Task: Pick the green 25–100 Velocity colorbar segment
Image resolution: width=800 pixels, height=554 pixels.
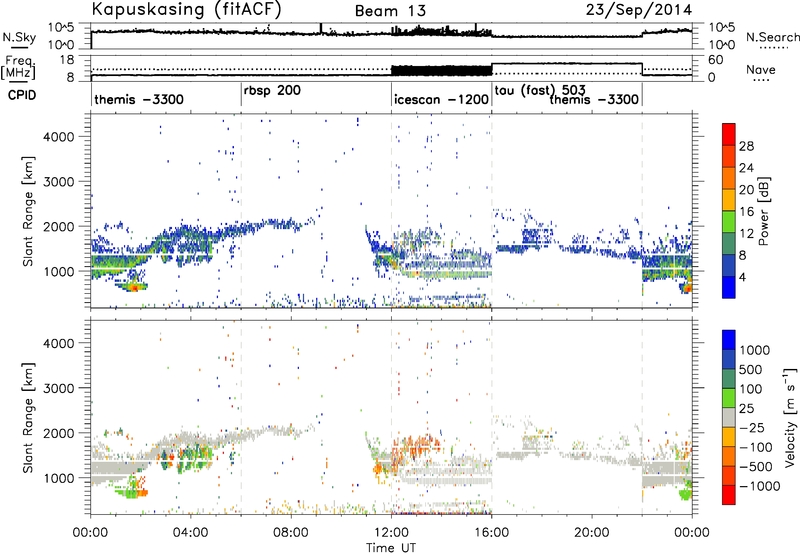Action: click(x=729, y=398)
